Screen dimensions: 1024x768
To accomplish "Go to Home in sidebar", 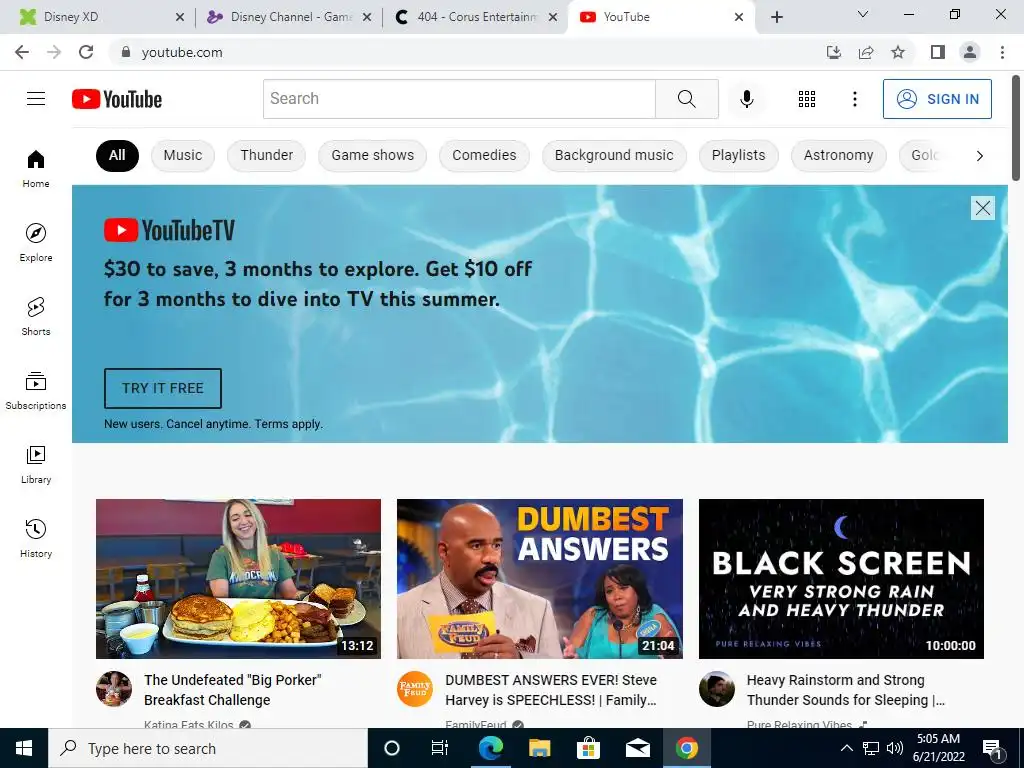I will 36,168.
